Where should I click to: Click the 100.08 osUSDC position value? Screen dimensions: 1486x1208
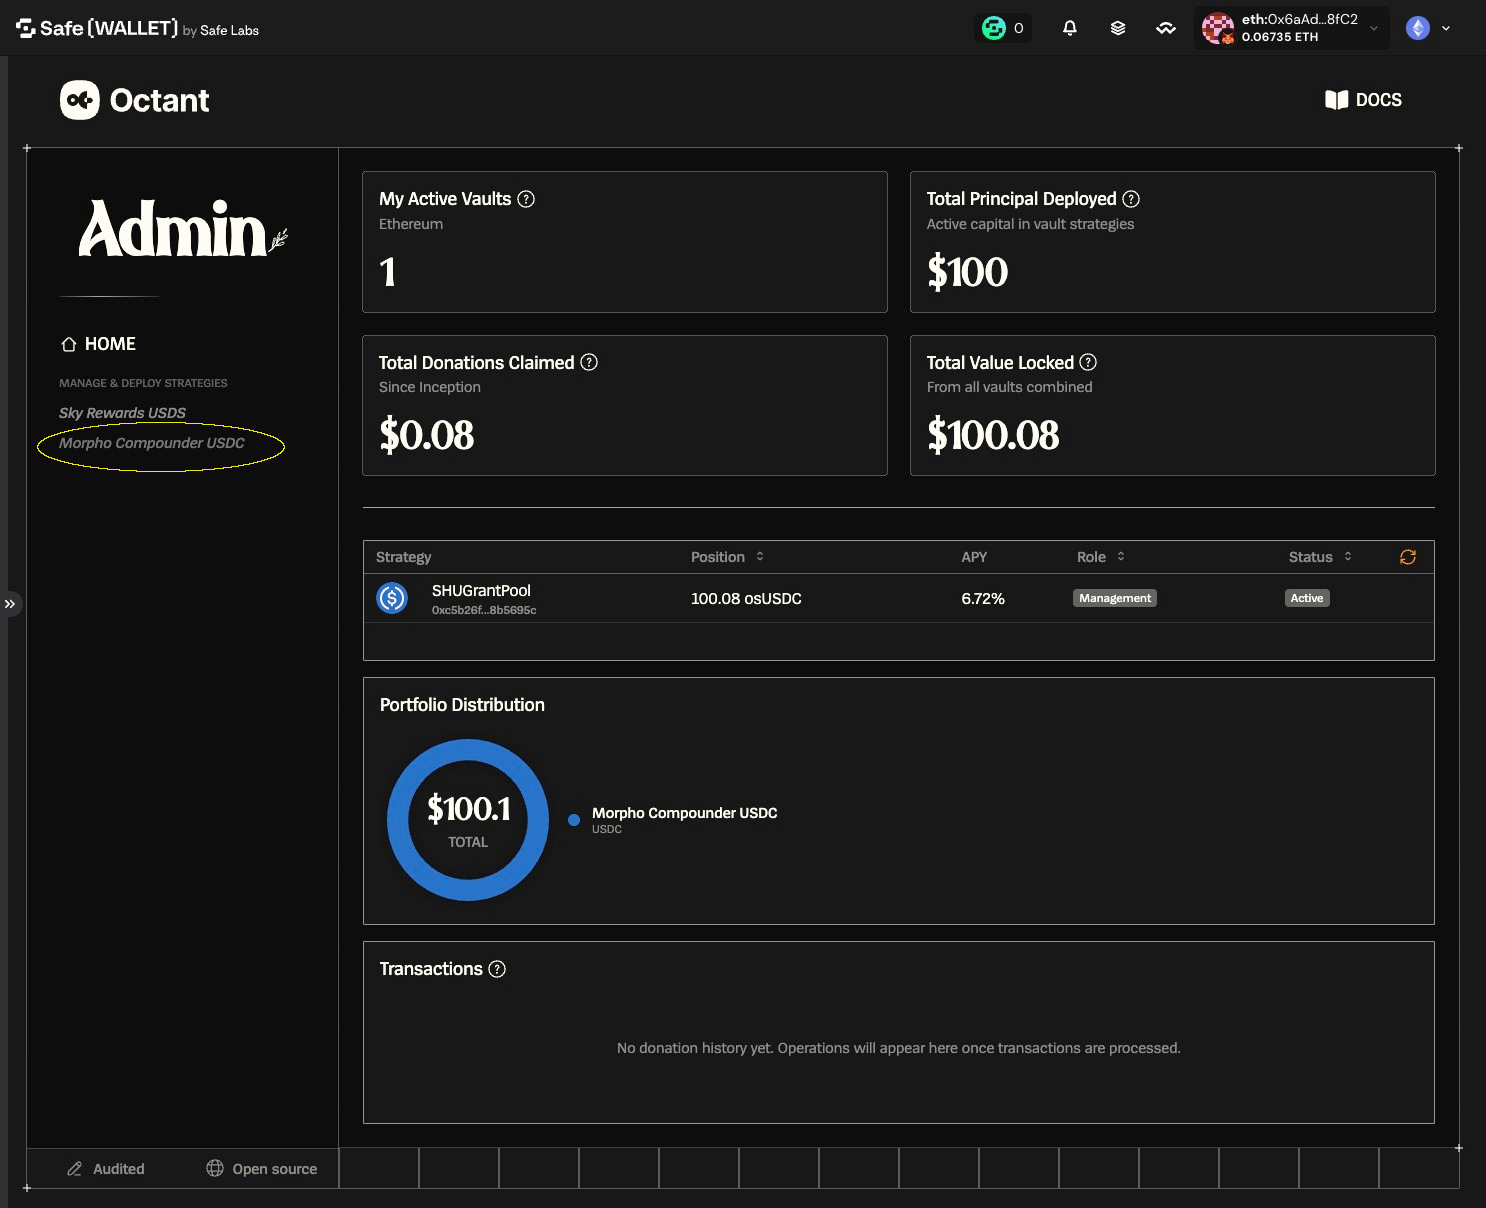(x=746, y=599)
